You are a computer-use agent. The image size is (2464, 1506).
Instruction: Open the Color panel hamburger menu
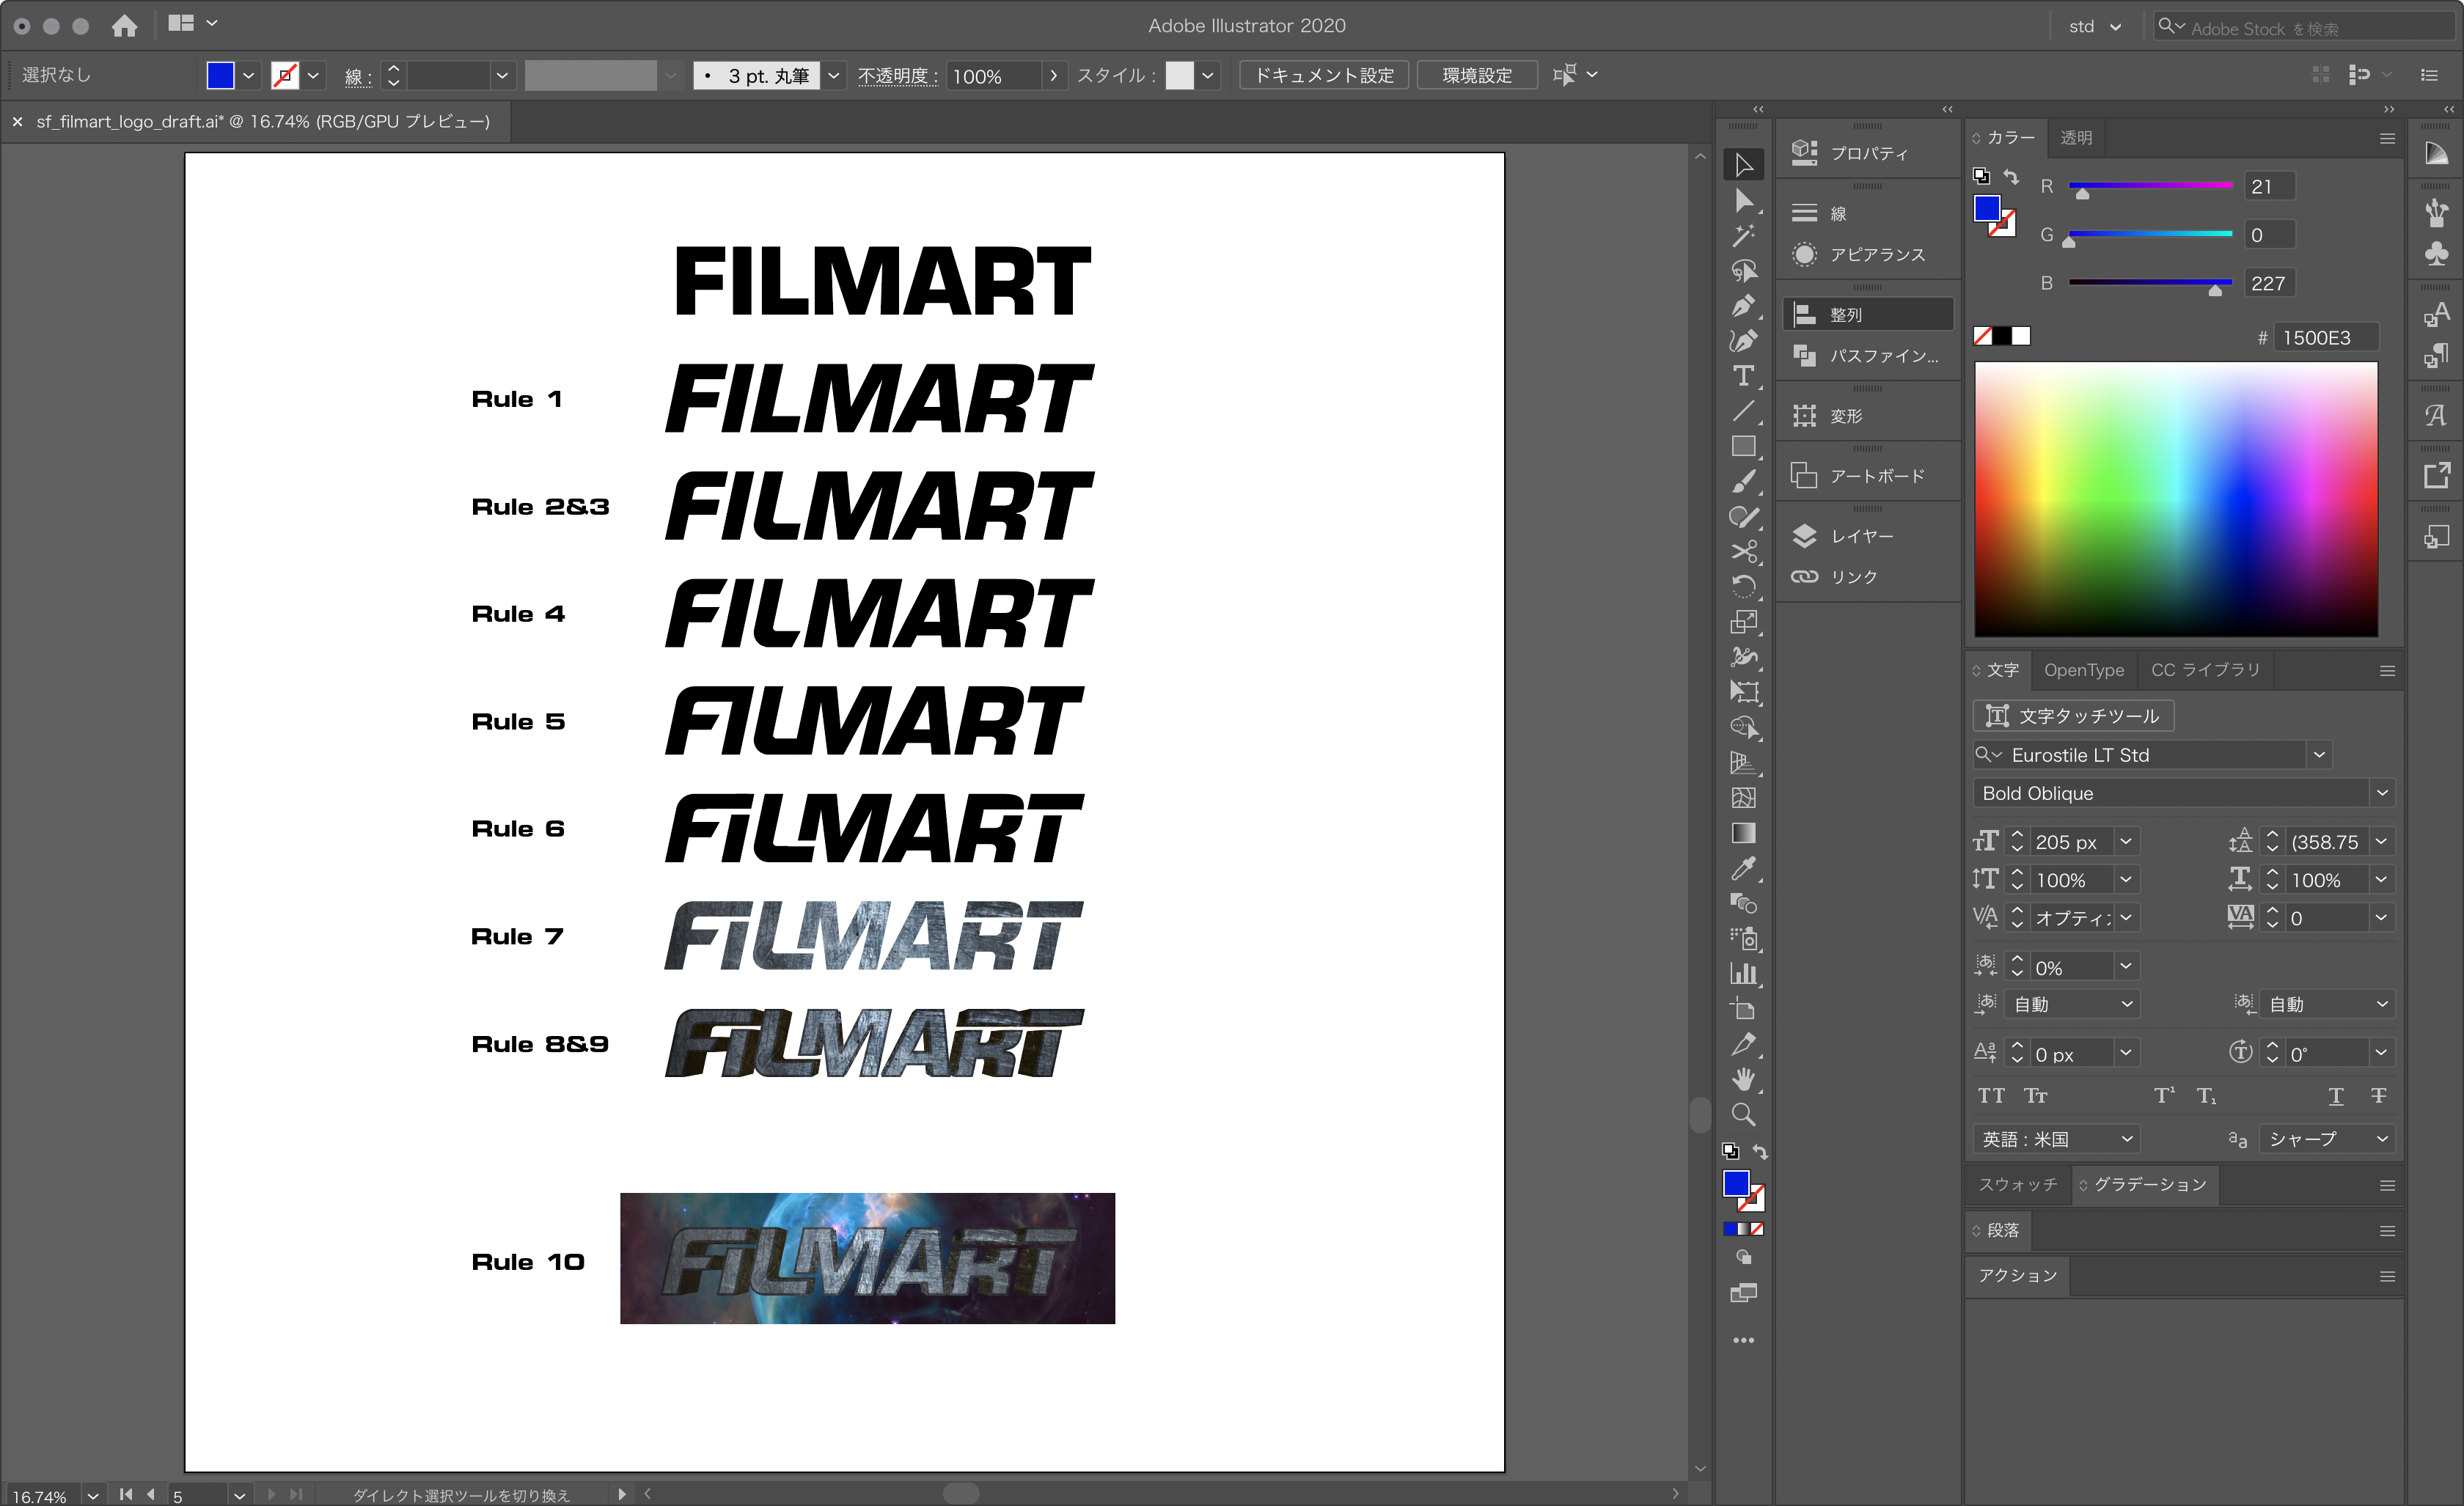2387,139
